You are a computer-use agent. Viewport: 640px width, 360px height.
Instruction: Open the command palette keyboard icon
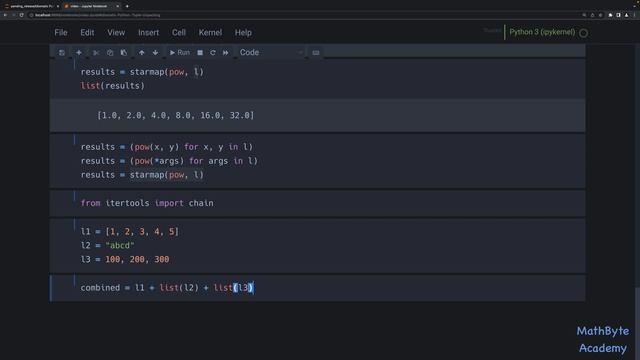click(x=316, y=53)
